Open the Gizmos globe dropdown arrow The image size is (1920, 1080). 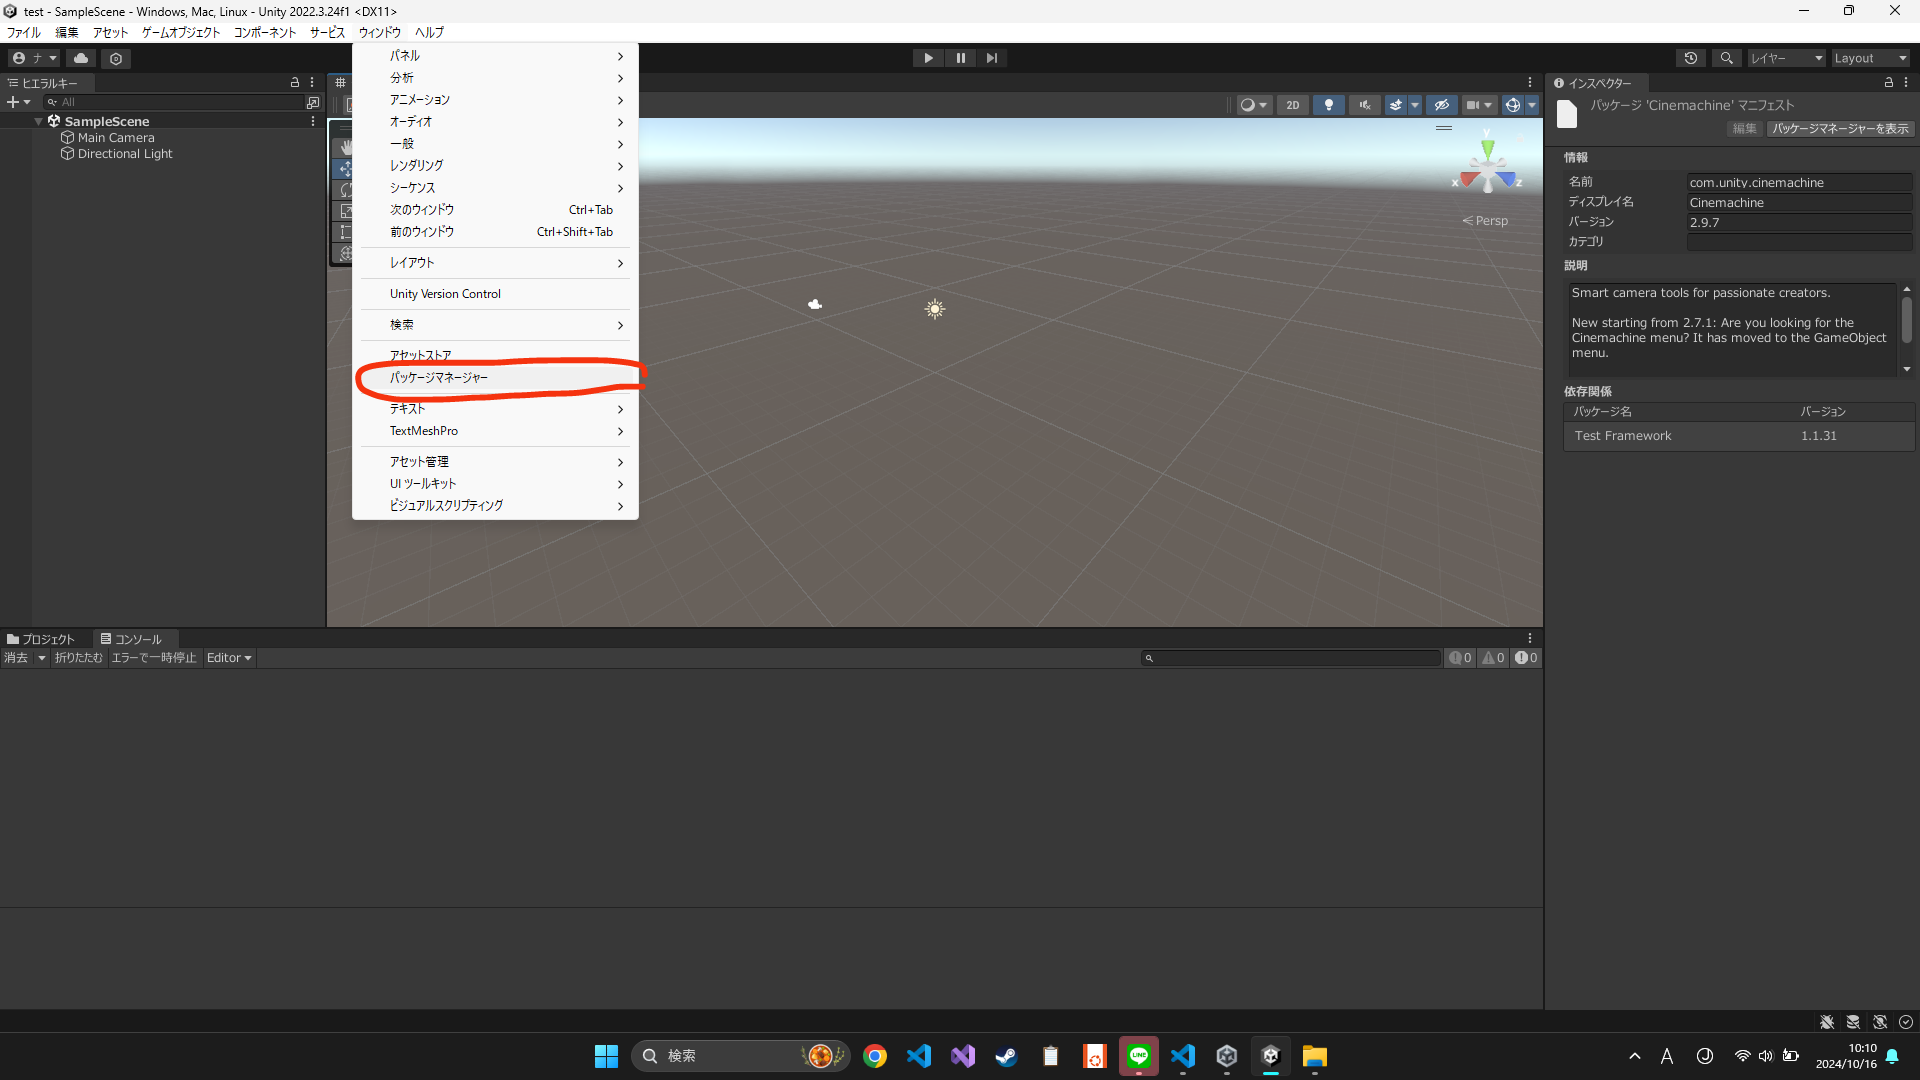1532,105
